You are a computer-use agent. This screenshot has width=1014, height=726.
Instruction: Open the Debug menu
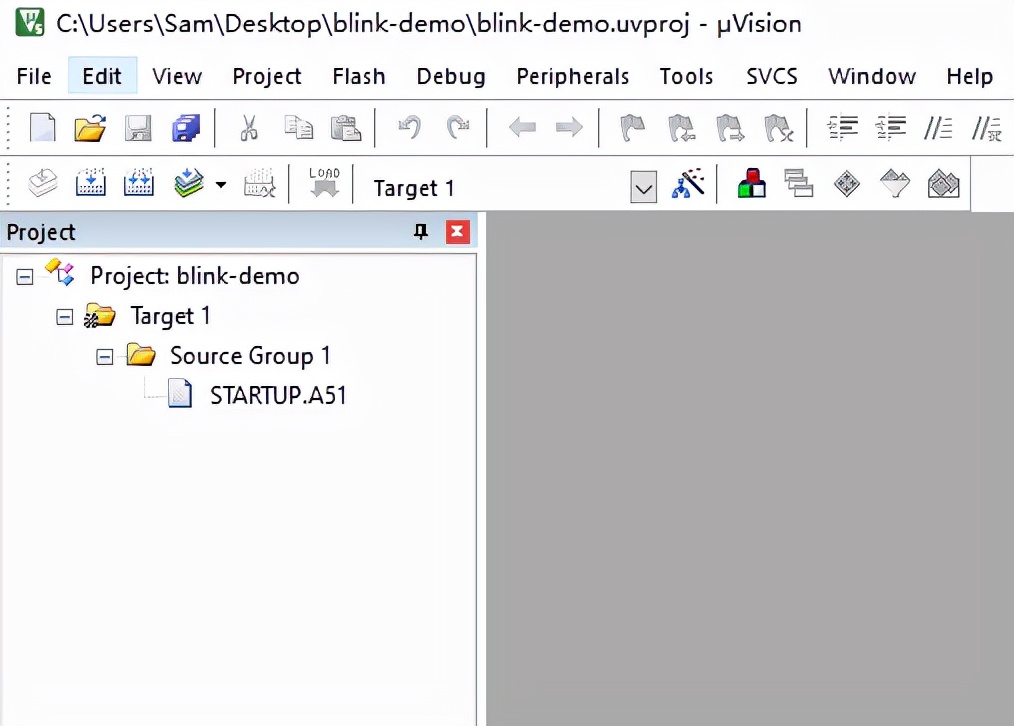(451, 76)
